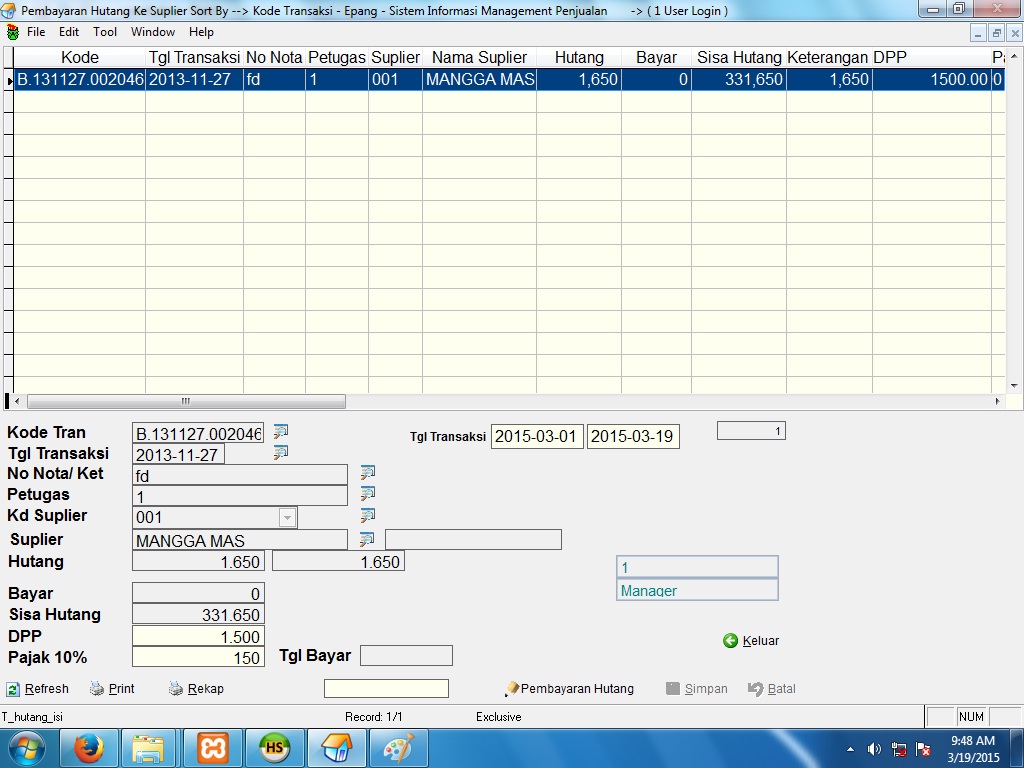This screenshot has height=768, width=1024.
Task: Click the Tgl Transaksi start date field
Action: tap(537, 437)
